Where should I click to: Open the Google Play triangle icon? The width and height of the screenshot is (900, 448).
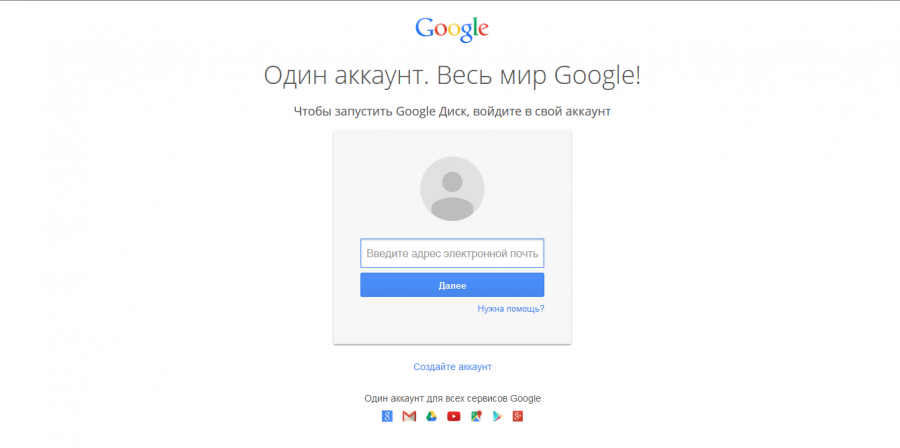point(497,416)
